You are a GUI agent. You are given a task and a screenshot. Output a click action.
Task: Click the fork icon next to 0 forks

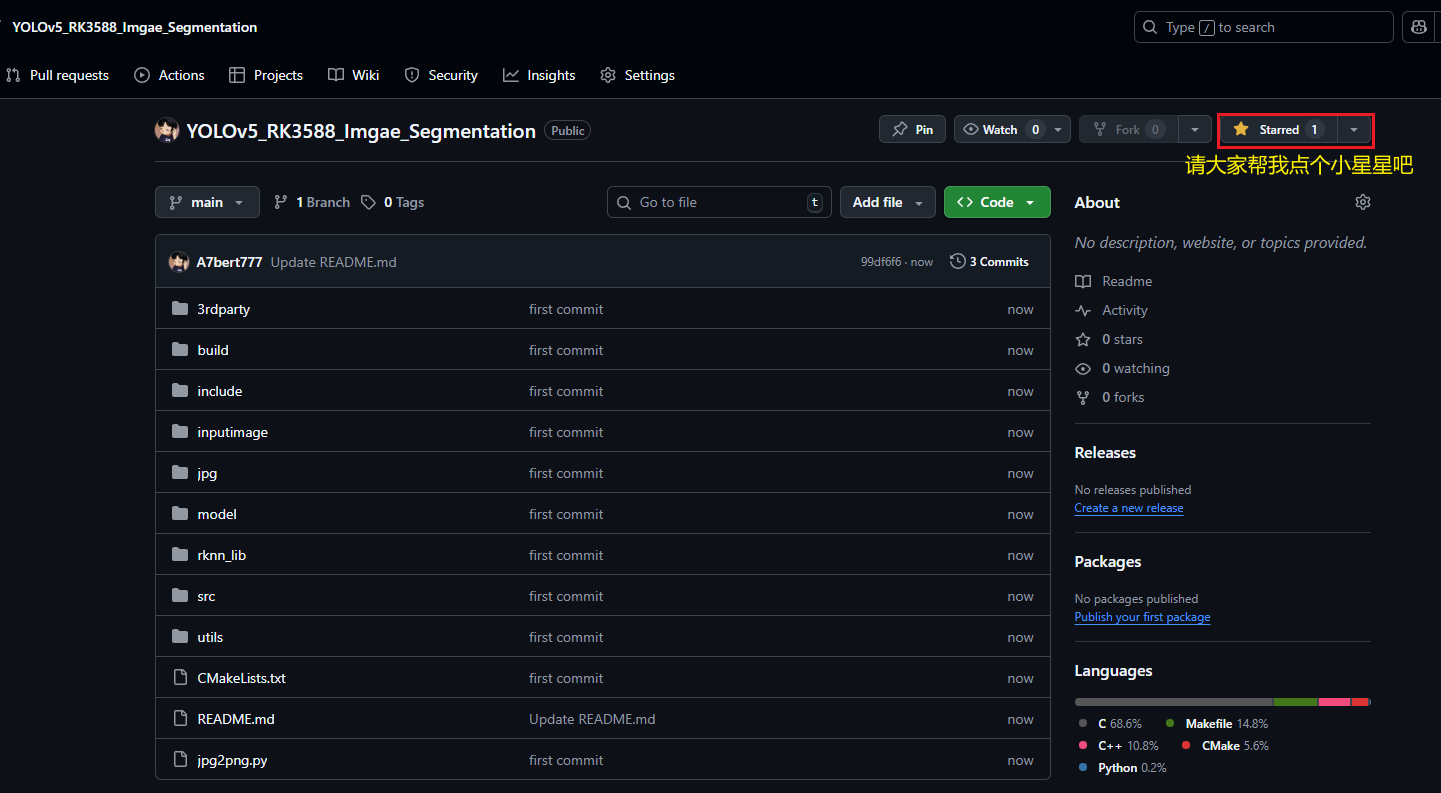coord(1083,398)
